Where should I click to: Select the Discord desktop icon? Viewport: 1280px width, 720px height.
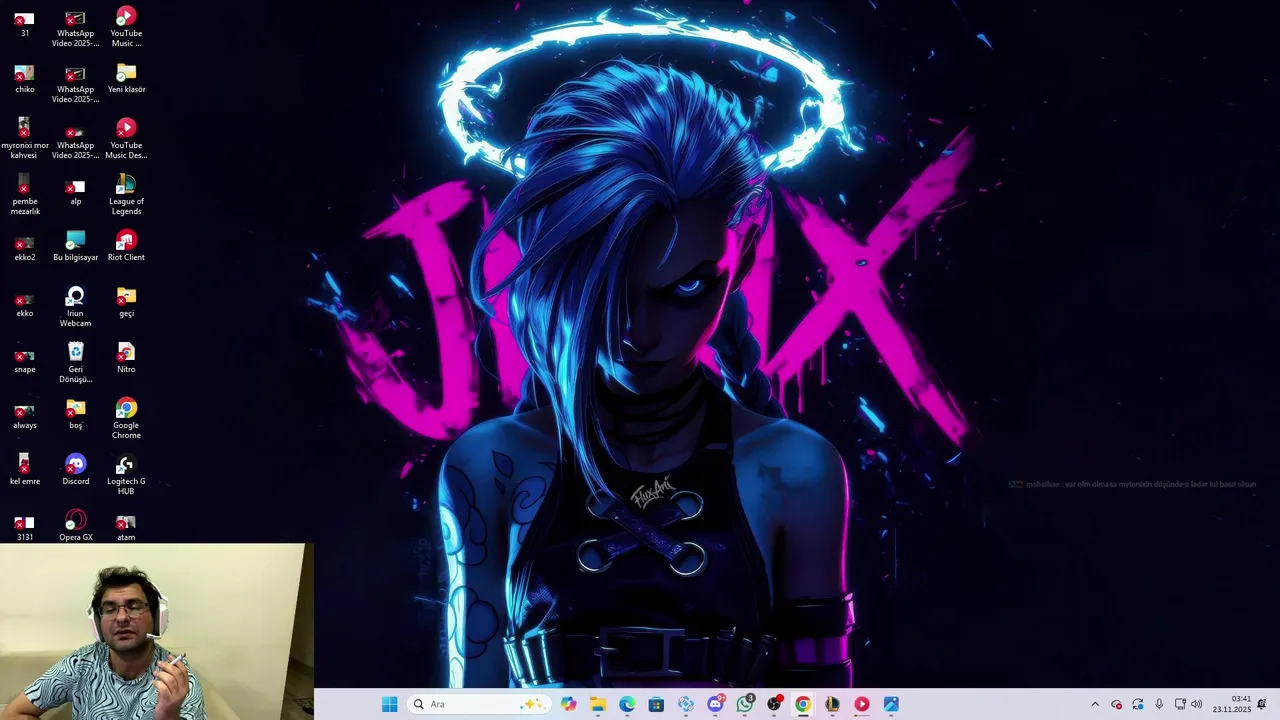(x=75, y=470)
